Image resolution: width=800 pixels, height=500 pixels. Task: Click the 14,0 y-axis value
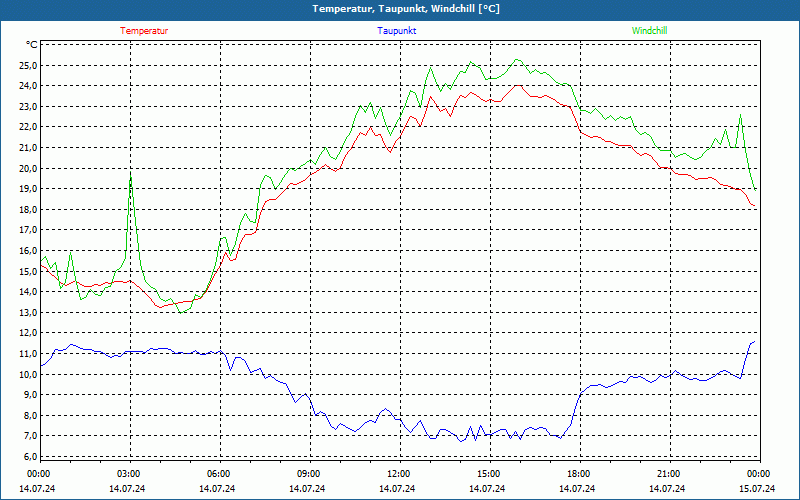click(28, 292)
